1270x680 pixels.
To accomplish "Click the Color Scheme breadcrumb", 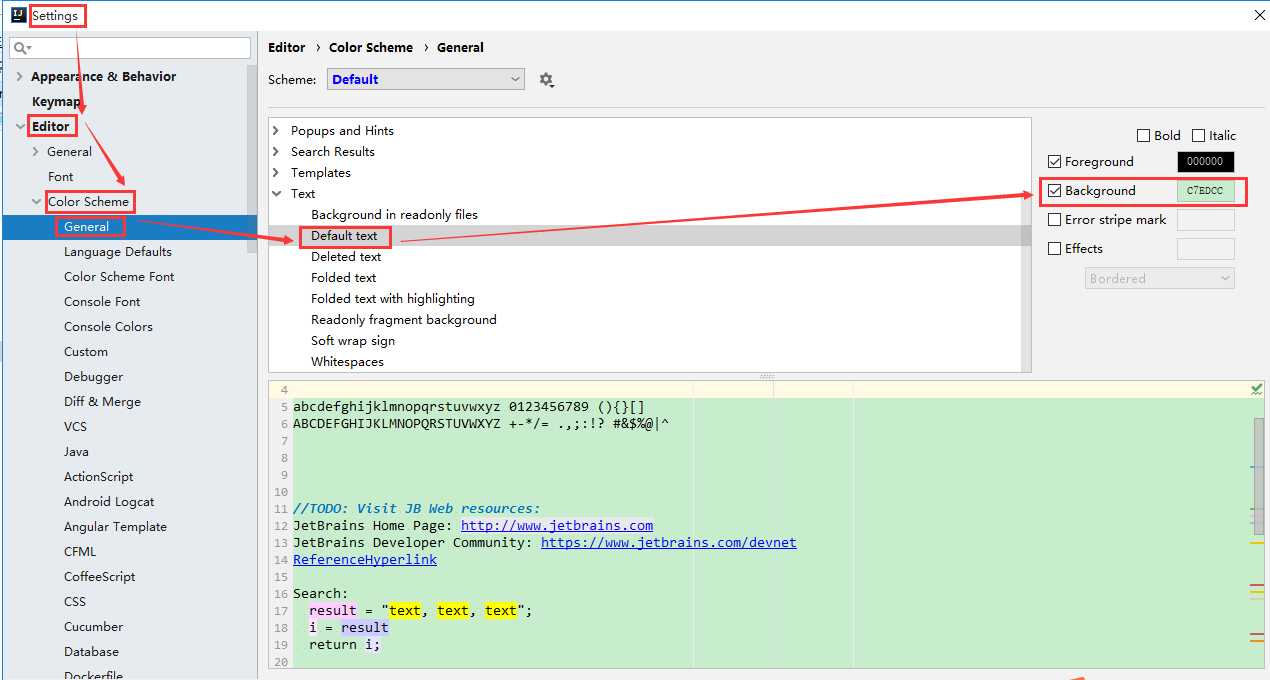I will (371, 48).
